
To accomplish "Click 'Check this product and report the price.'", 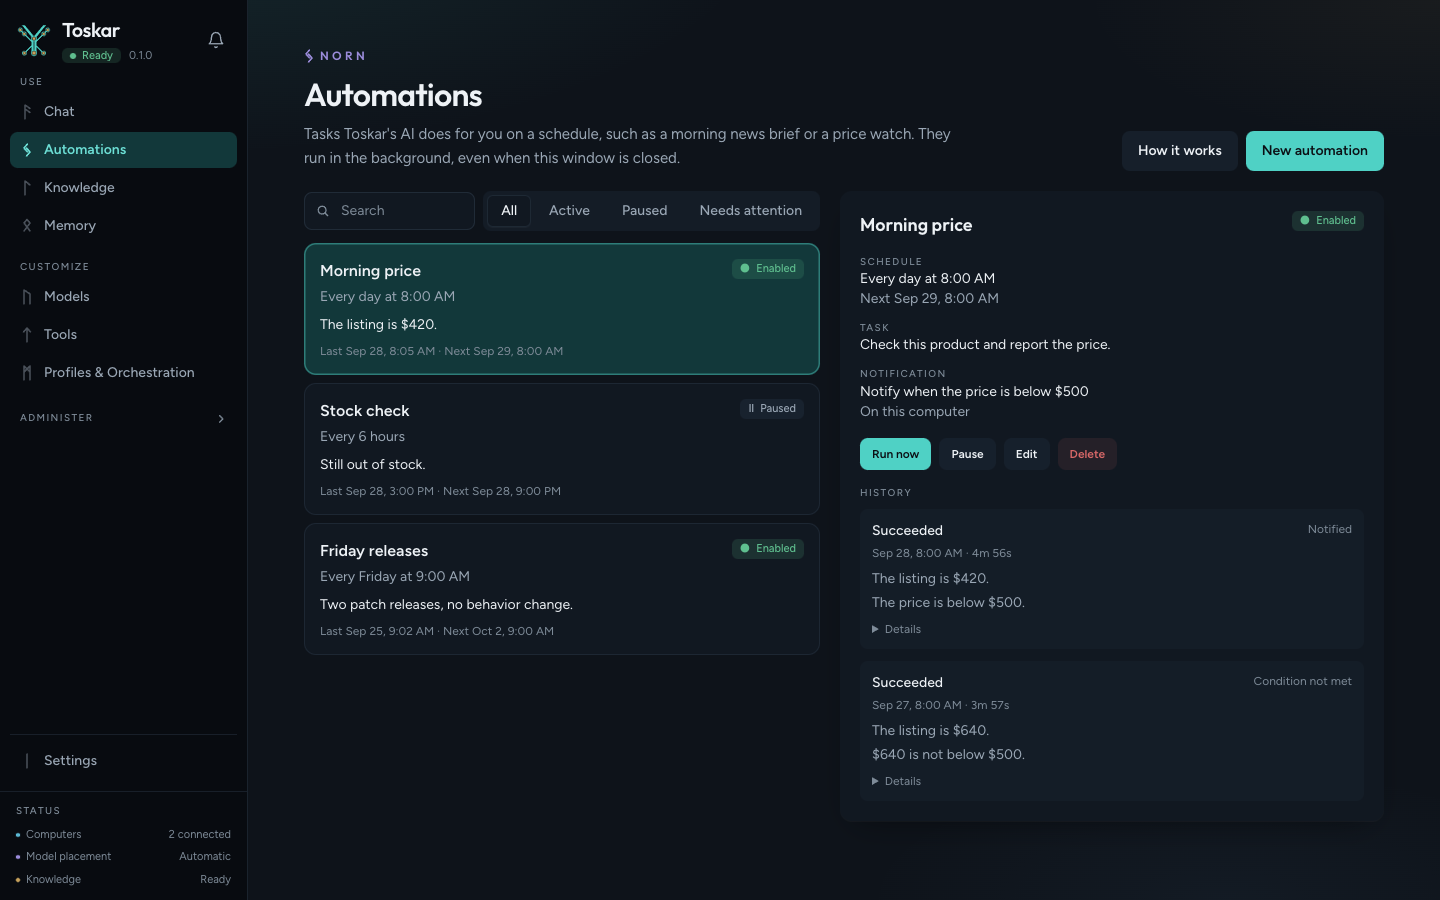I will click(985, 344).
